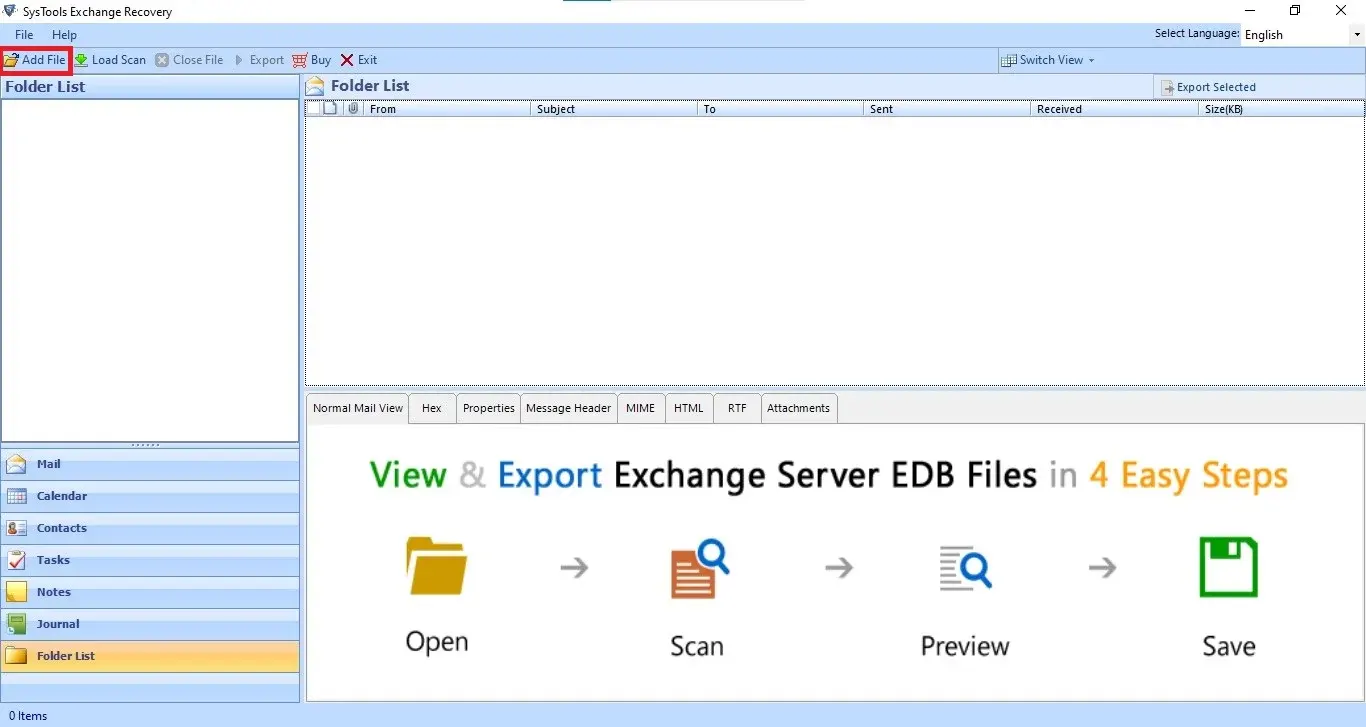Select Mail in the navigation pane
The image size is (1366, 727).
150,464
